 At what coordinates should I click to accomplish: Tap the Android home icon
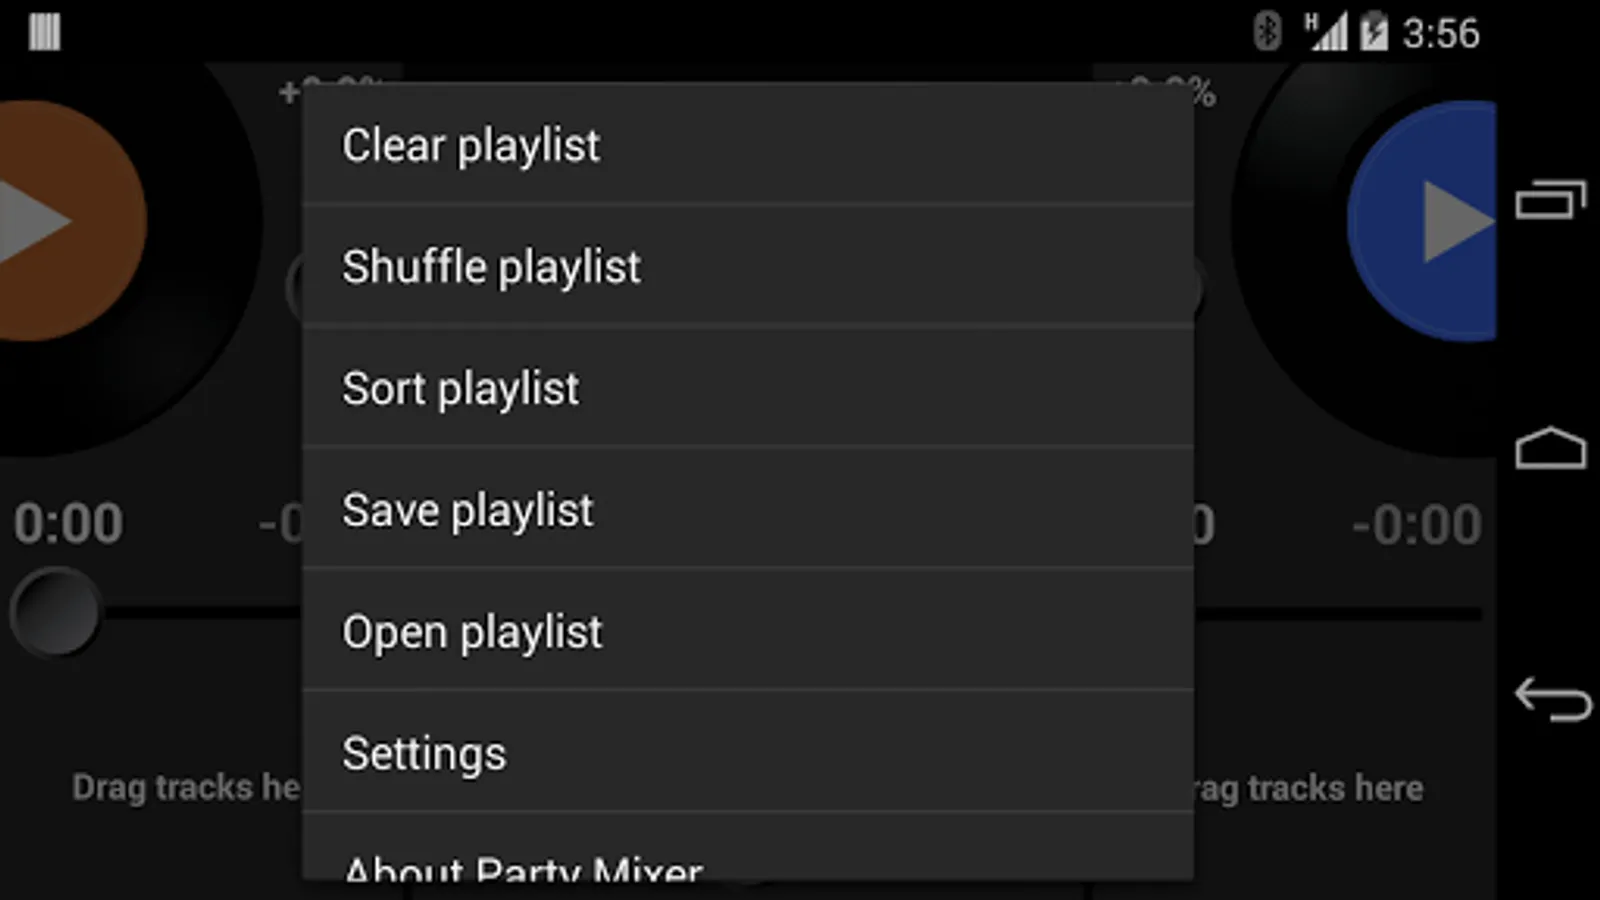click(1551, 448)
